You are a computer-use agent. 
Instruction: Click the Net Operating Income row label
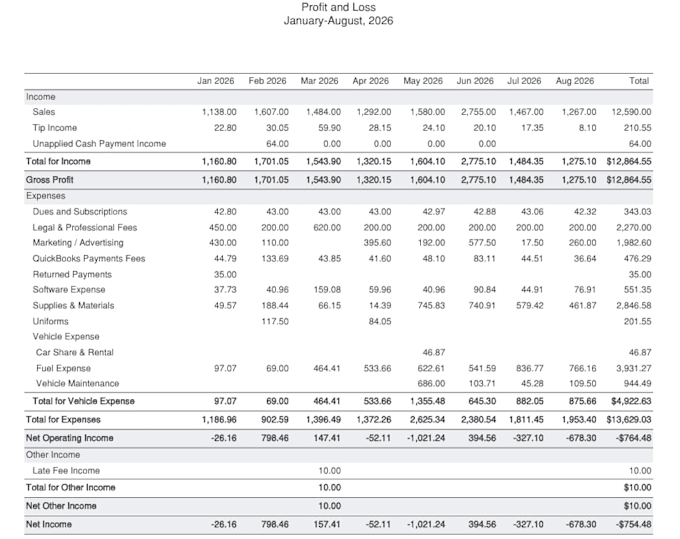69,438
